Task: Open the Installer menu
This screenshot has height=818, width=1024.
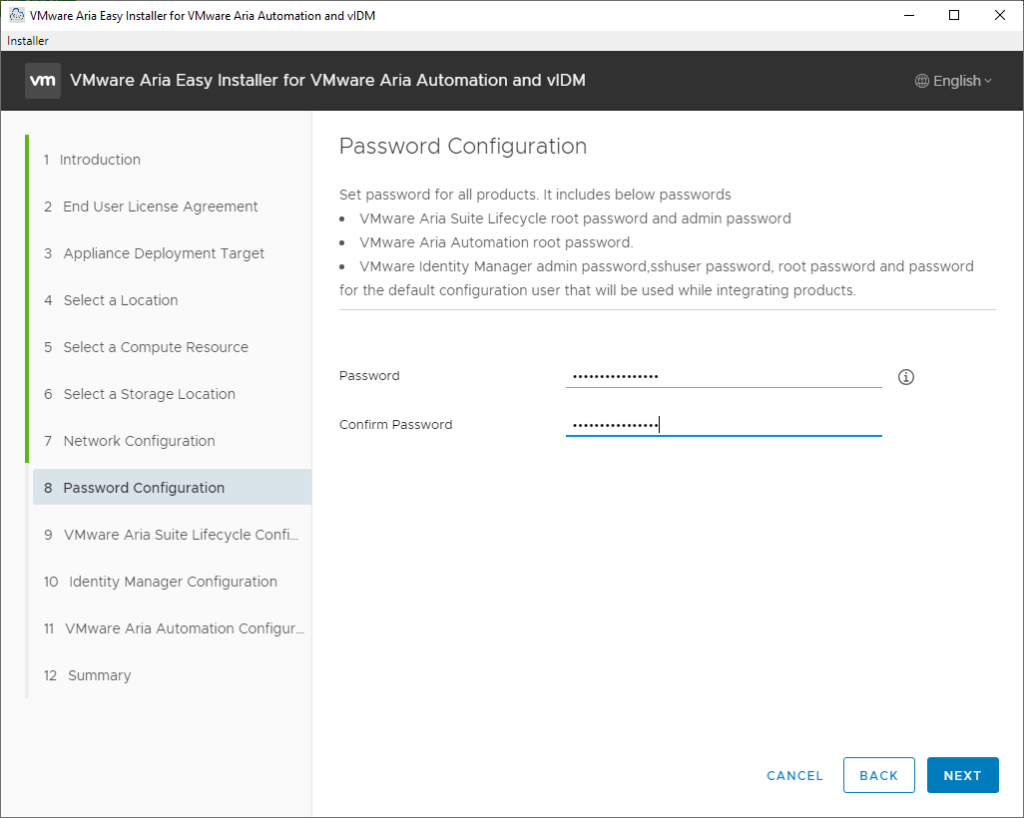Action: click(28, 41)
